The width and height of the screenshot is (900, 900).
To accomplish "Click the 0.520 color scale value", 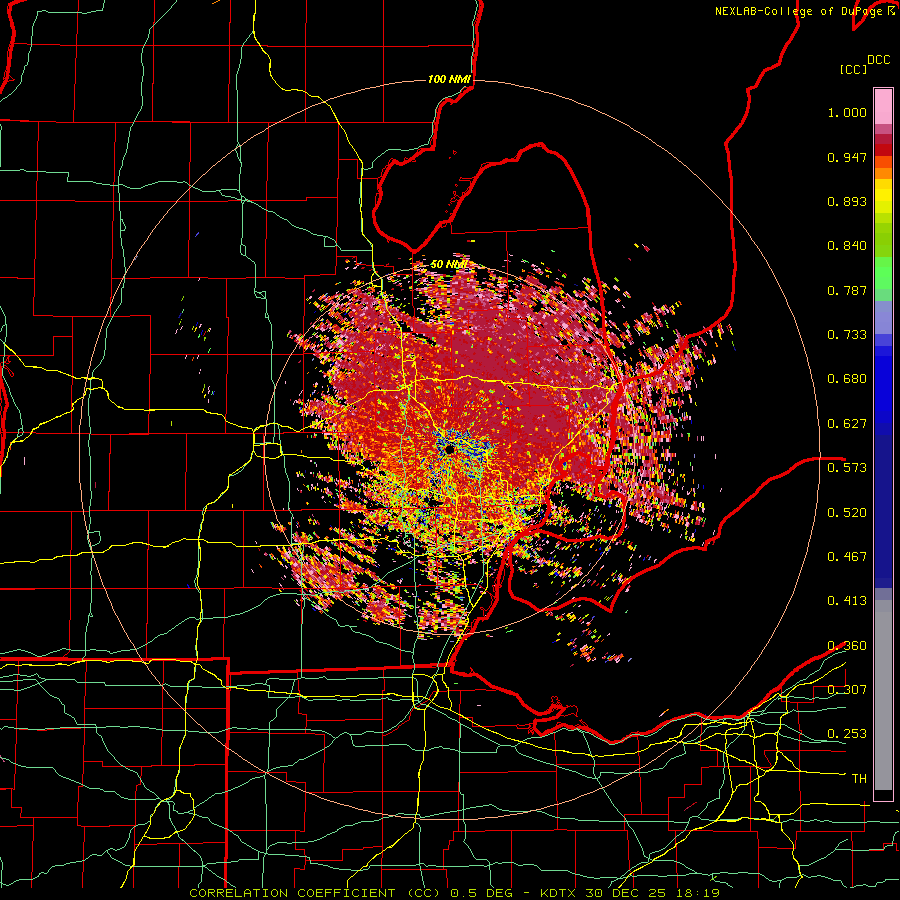I will point(847,512).
